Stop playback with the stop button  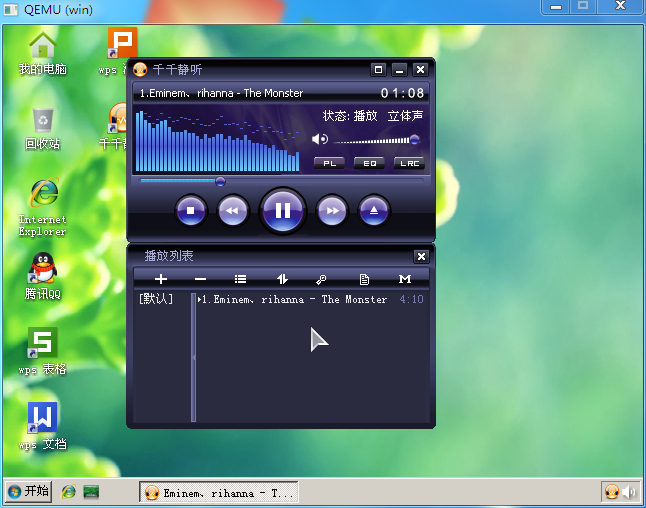190,211
